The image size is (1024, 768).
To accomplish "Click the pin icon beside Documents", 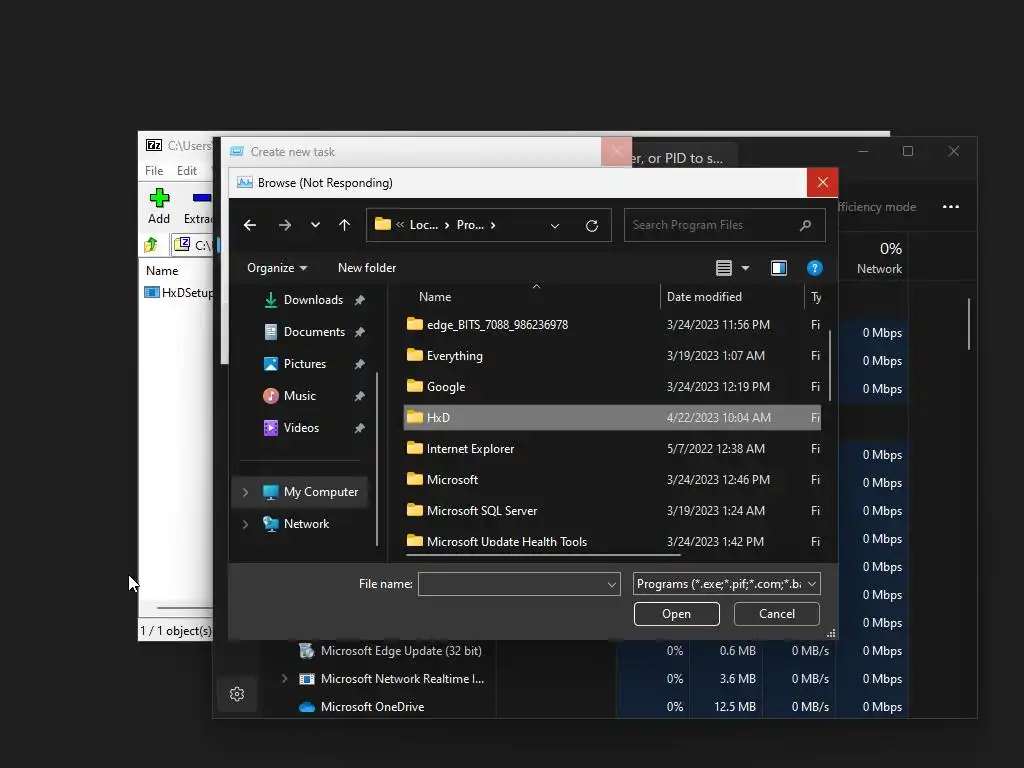I will [359, 332].
